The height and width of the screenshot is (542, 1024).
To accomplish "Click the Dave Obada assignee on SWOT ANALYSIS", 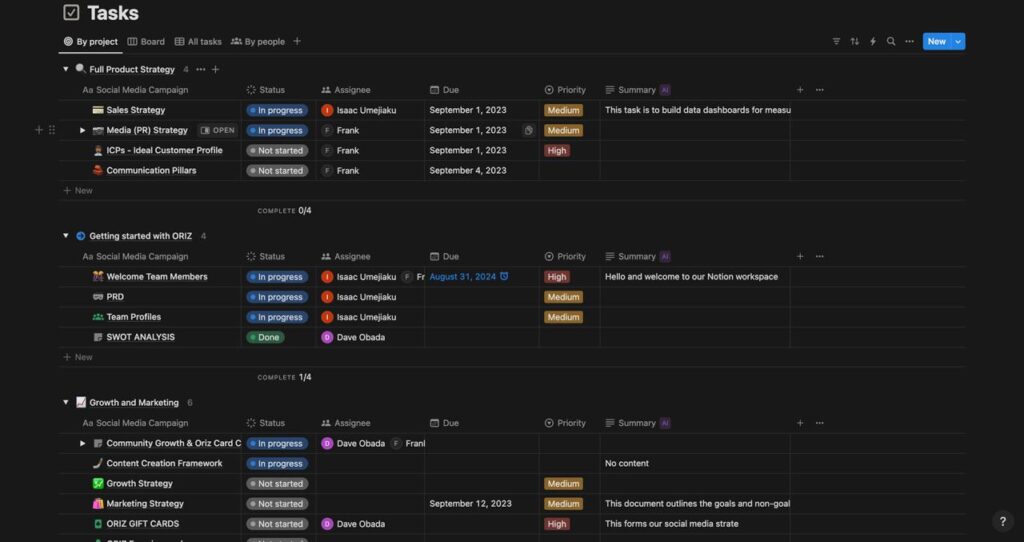I will click(353, 337).
